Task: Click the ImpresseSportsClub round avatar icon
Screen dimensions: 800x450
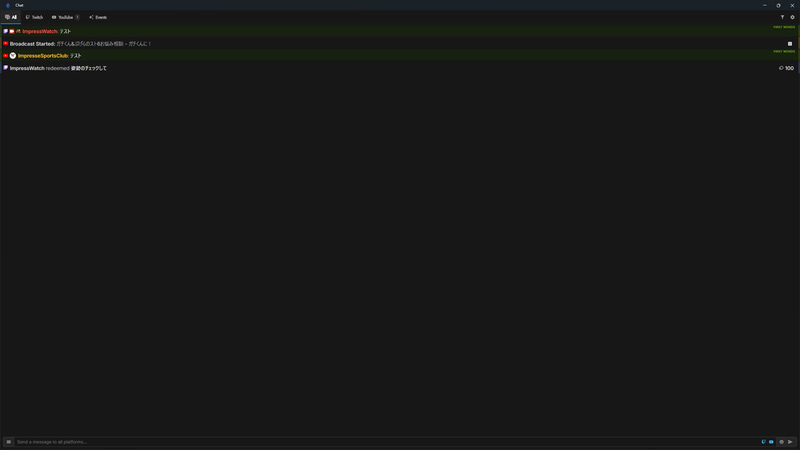Action: 13,56
